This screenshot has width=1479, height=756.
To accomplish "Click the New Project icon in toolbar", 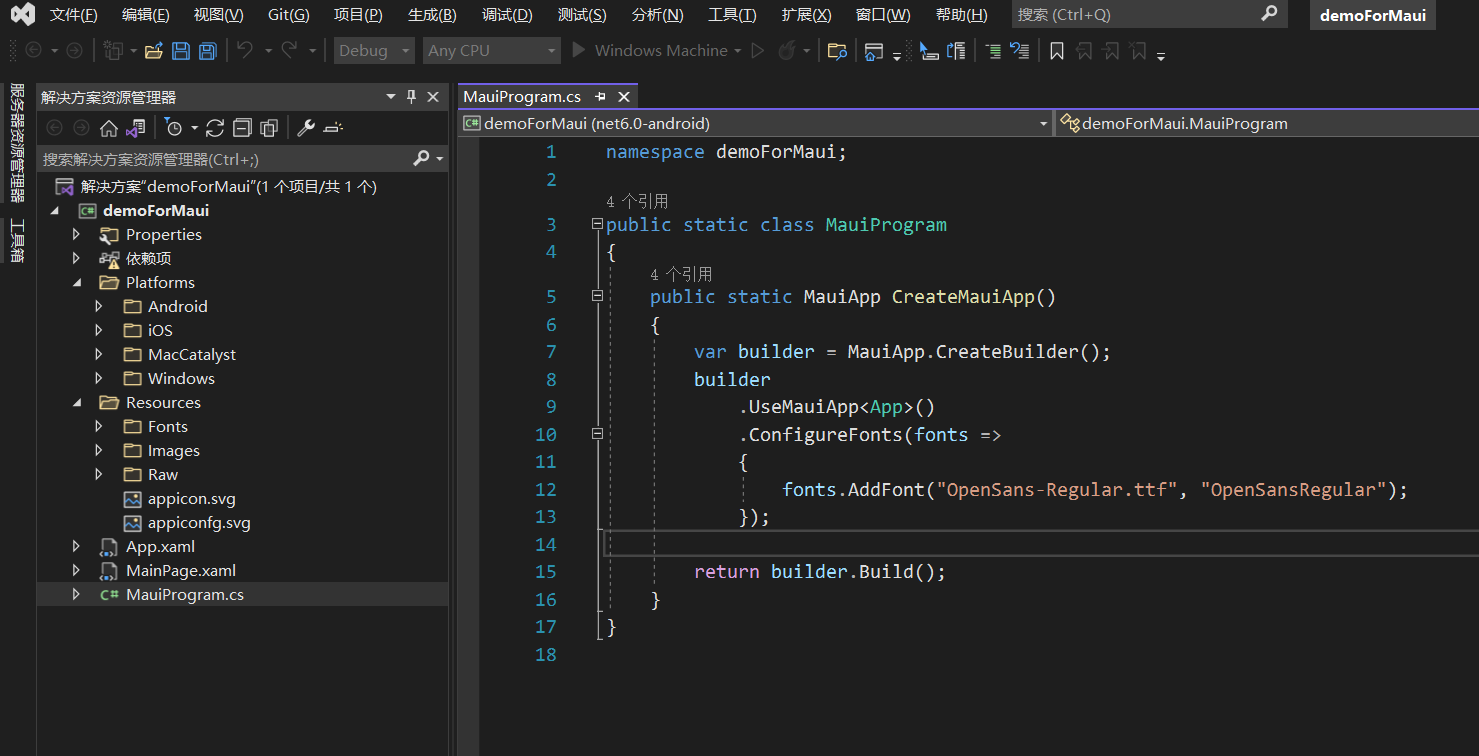I will 114,51.
